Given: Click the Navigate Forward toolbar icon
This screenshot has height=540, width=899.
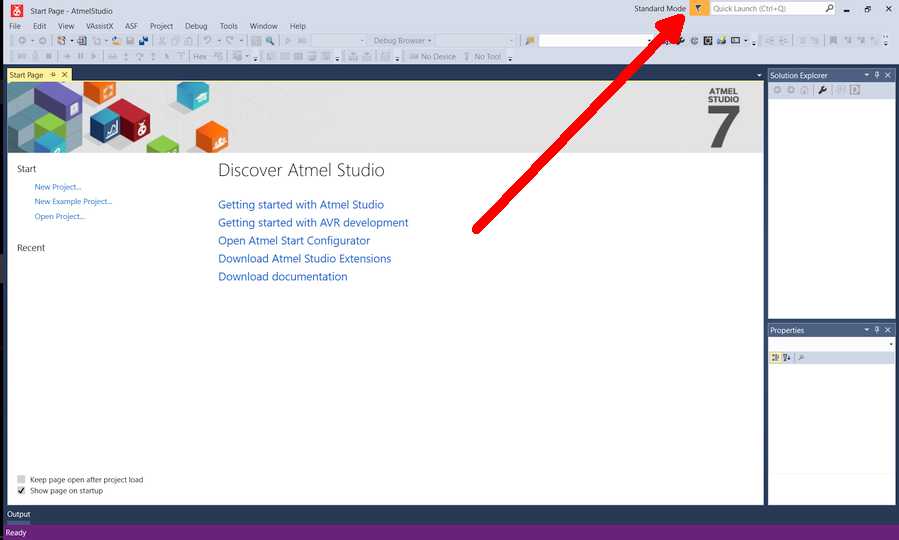Looking at the screenshot, I should [42, 41].
